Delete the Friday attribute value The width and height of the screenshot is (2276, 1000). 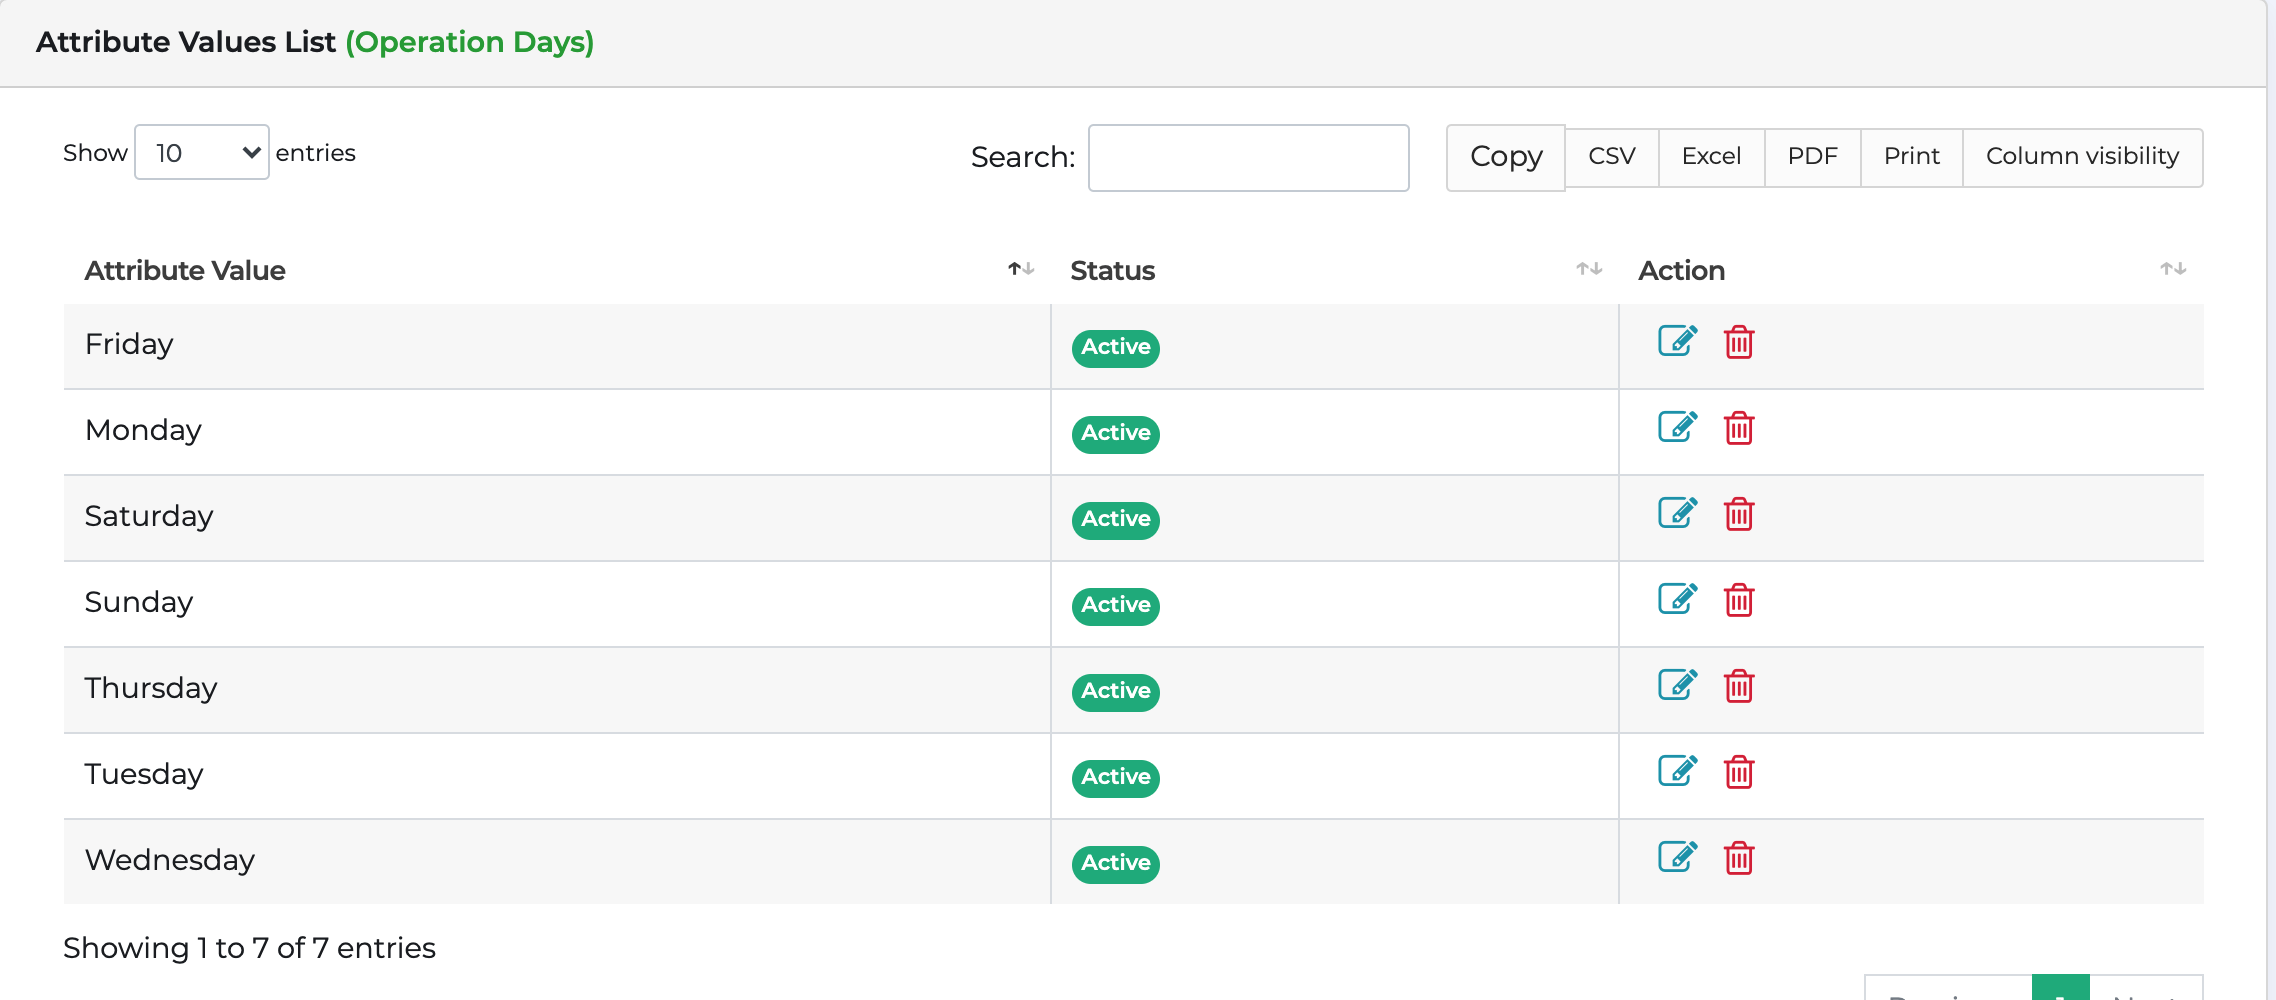tap(1739, 341)
